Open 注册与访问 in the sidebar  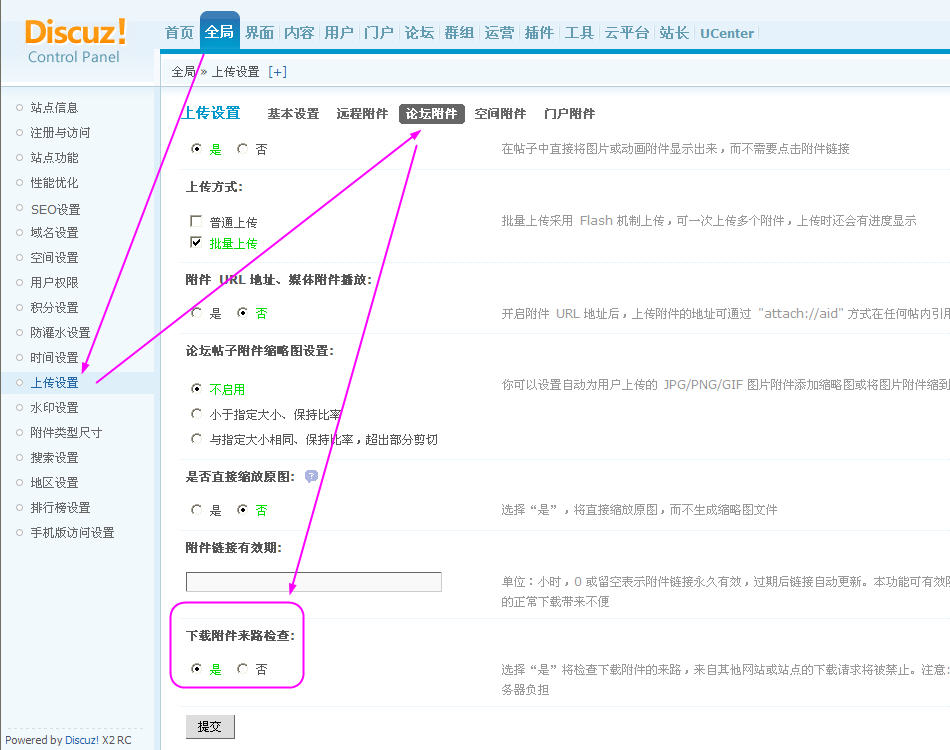[x=61, y=133]
